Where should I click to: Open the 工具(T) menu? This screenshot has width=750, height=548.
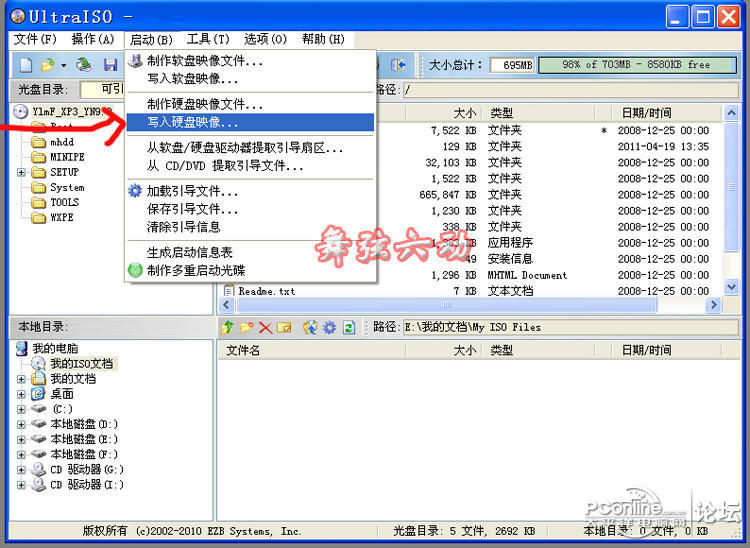pyautogui.click(x=208, y=39)
